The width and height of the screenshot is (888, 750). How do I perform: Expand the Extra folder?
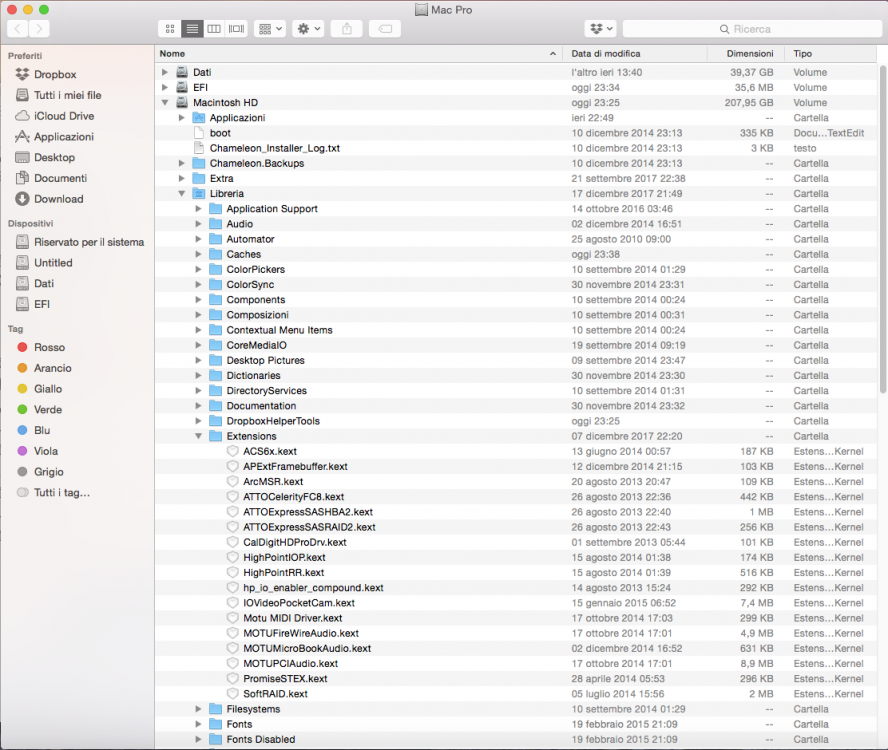click(181, 178)
